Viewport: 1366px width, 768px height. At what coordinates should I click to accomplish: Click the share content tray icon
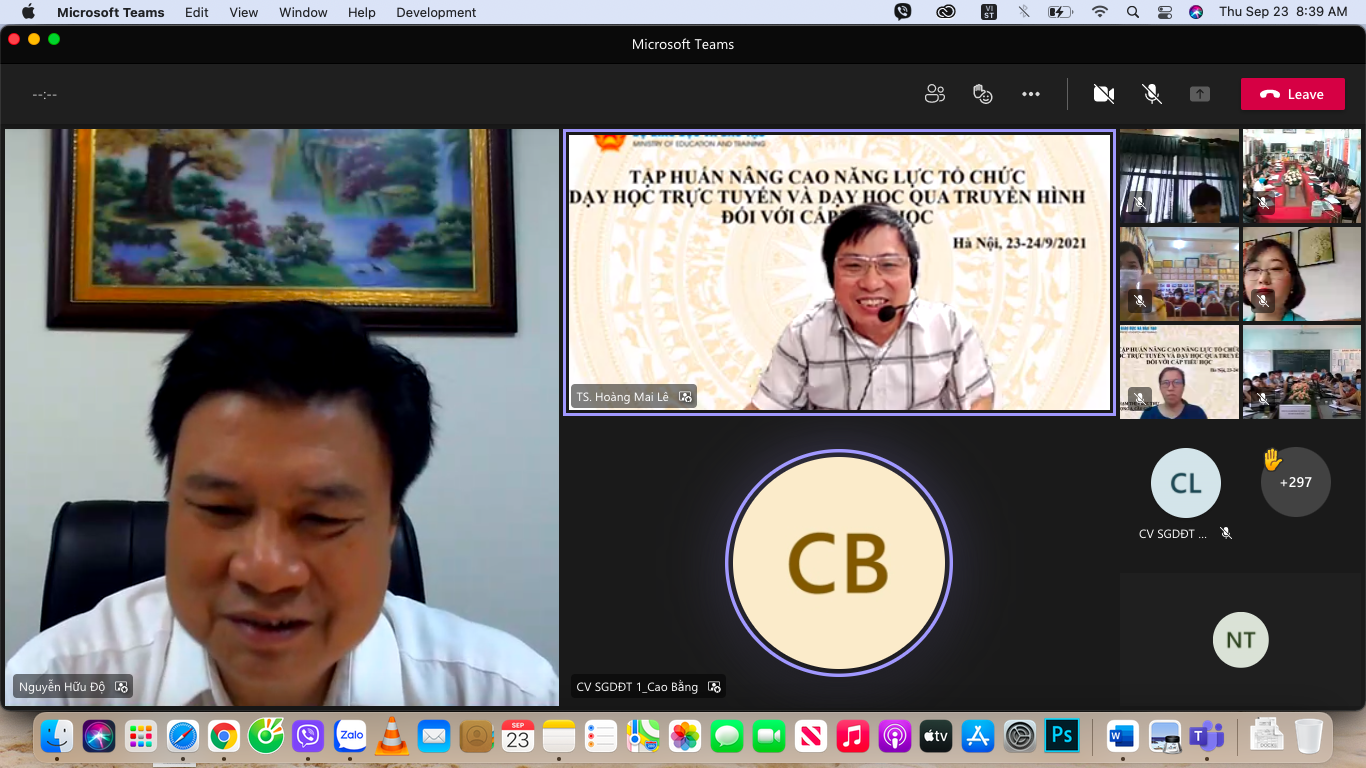pyautogui.click(x=1200, y=94)
